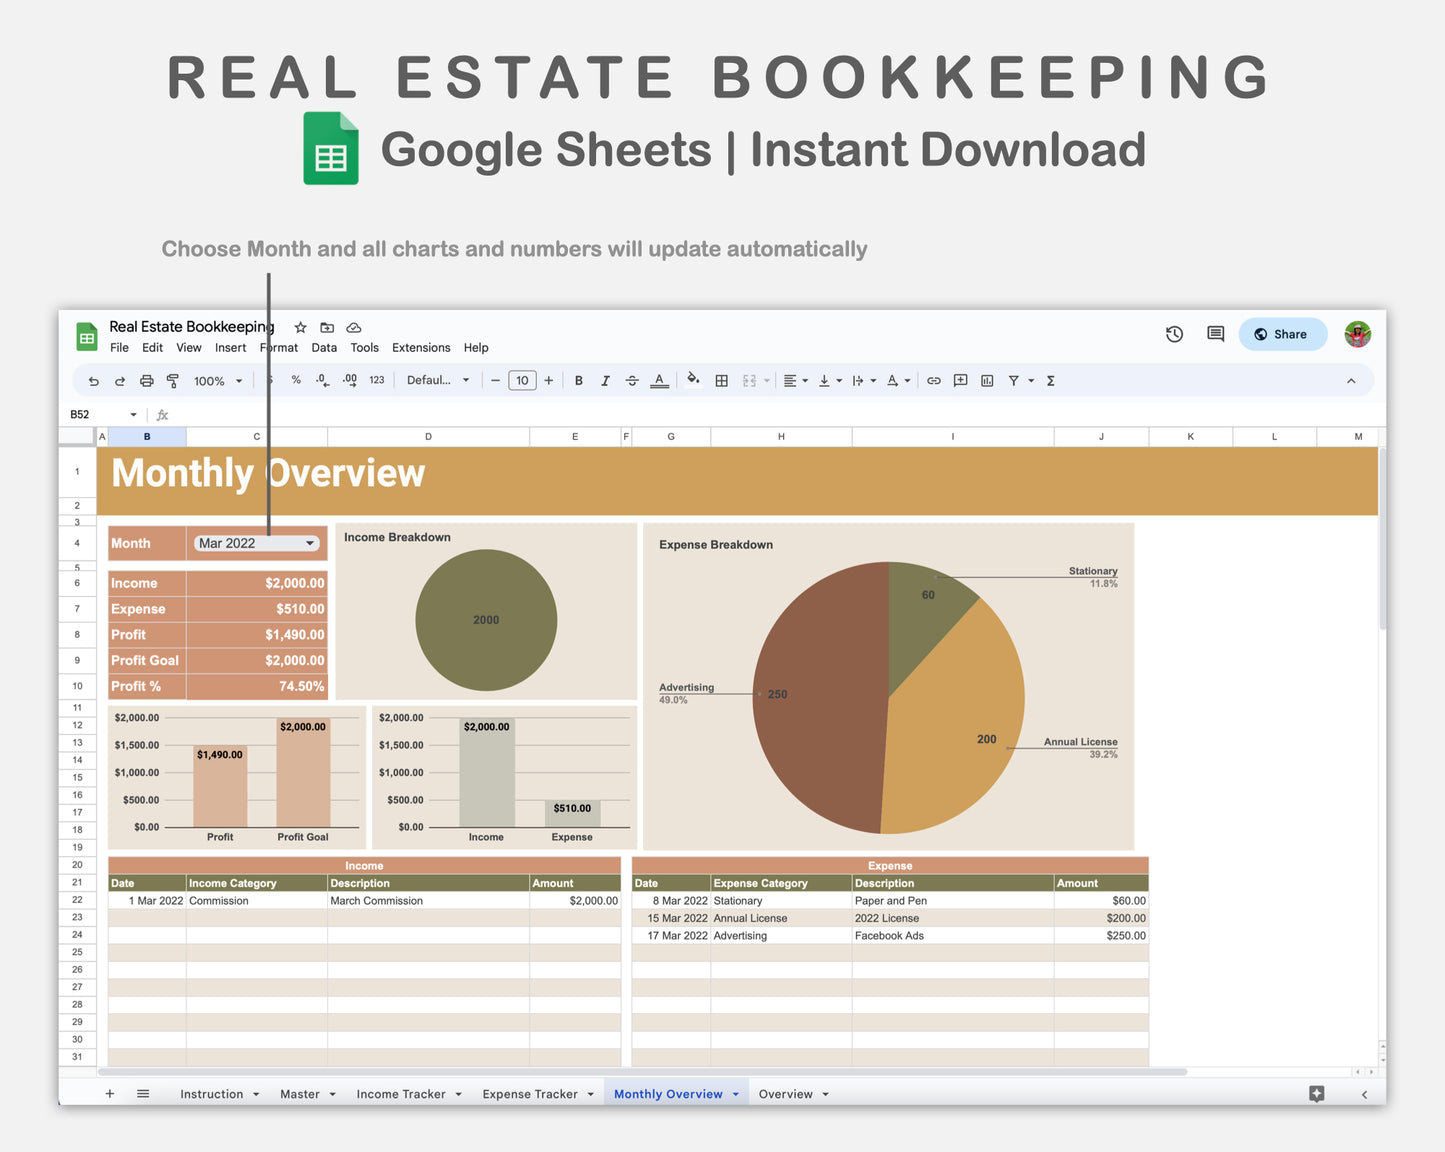Click the Share button

coord(1282,334)
